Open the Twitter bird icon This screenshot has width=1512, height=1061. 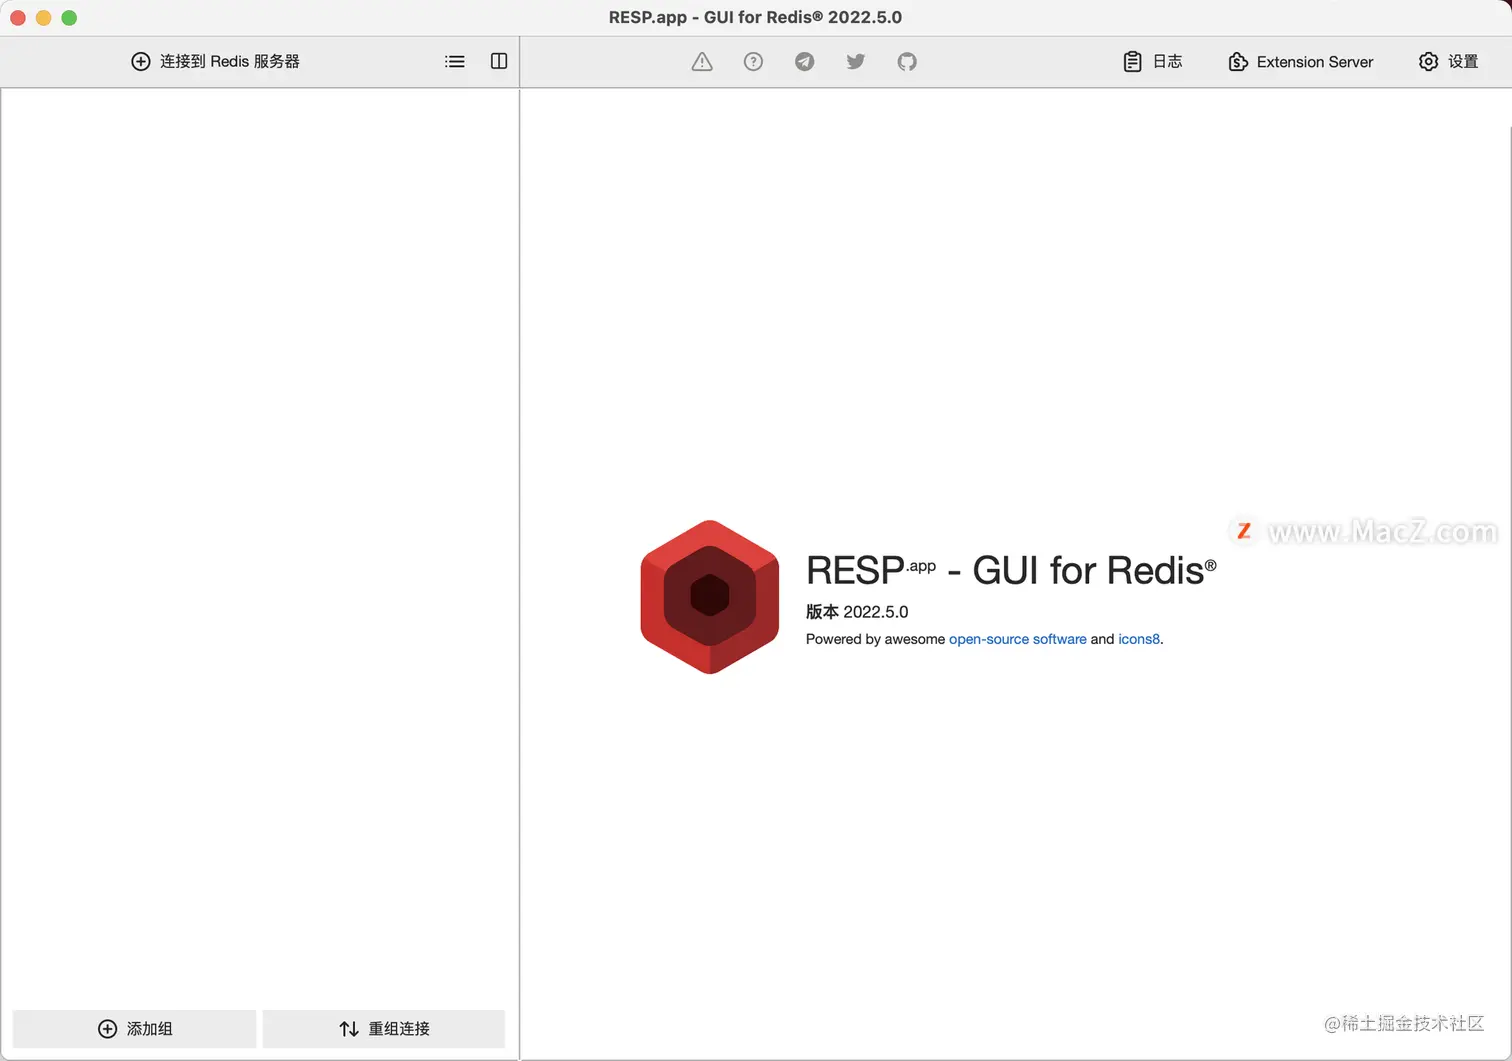pyautogui.click(x=856, y=62)
